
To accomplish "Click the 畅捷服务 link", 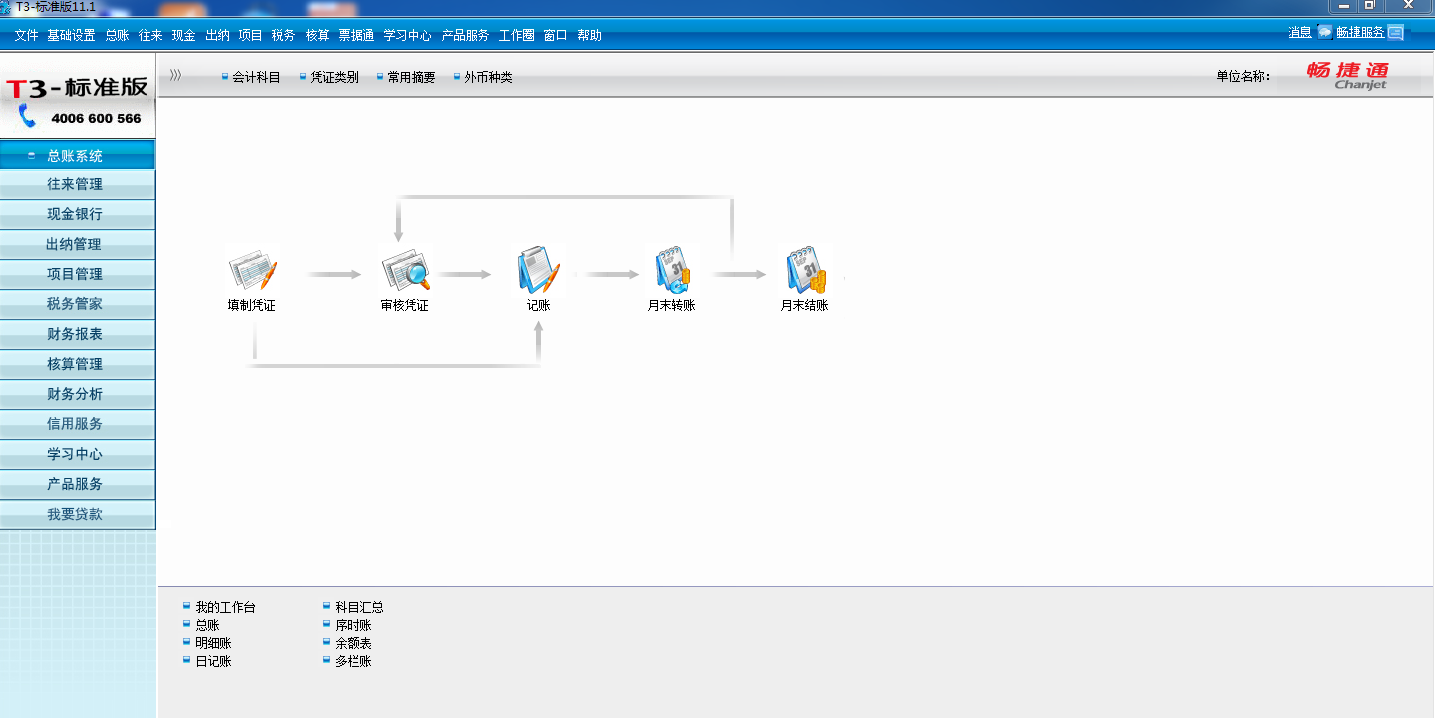I will [x=1360, y=32].
